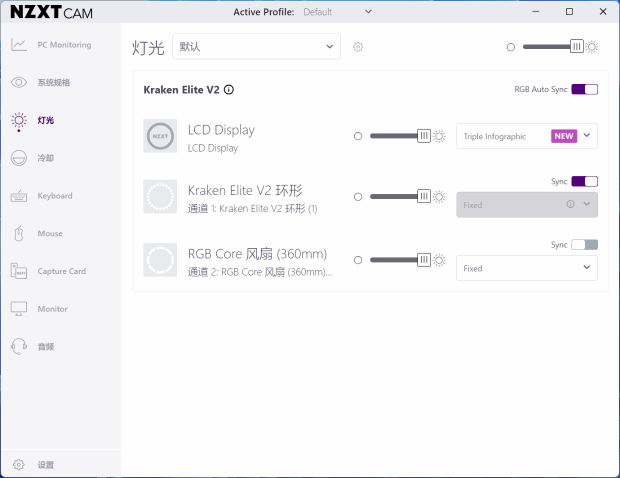Select 灯光 menu item
The image size is (620, 478).
(46, 120)
